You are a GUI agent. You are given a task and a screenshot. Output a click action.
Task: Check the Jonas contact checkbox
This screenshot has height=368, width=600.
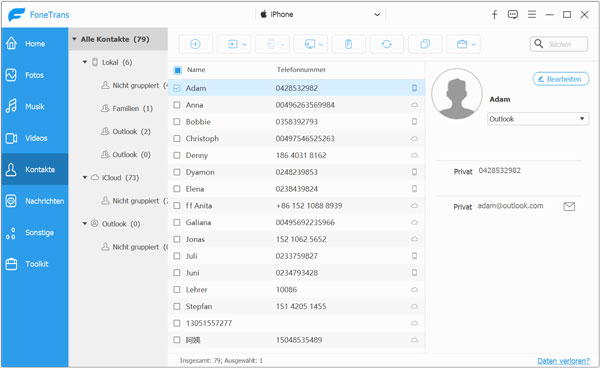coord(177,239)
